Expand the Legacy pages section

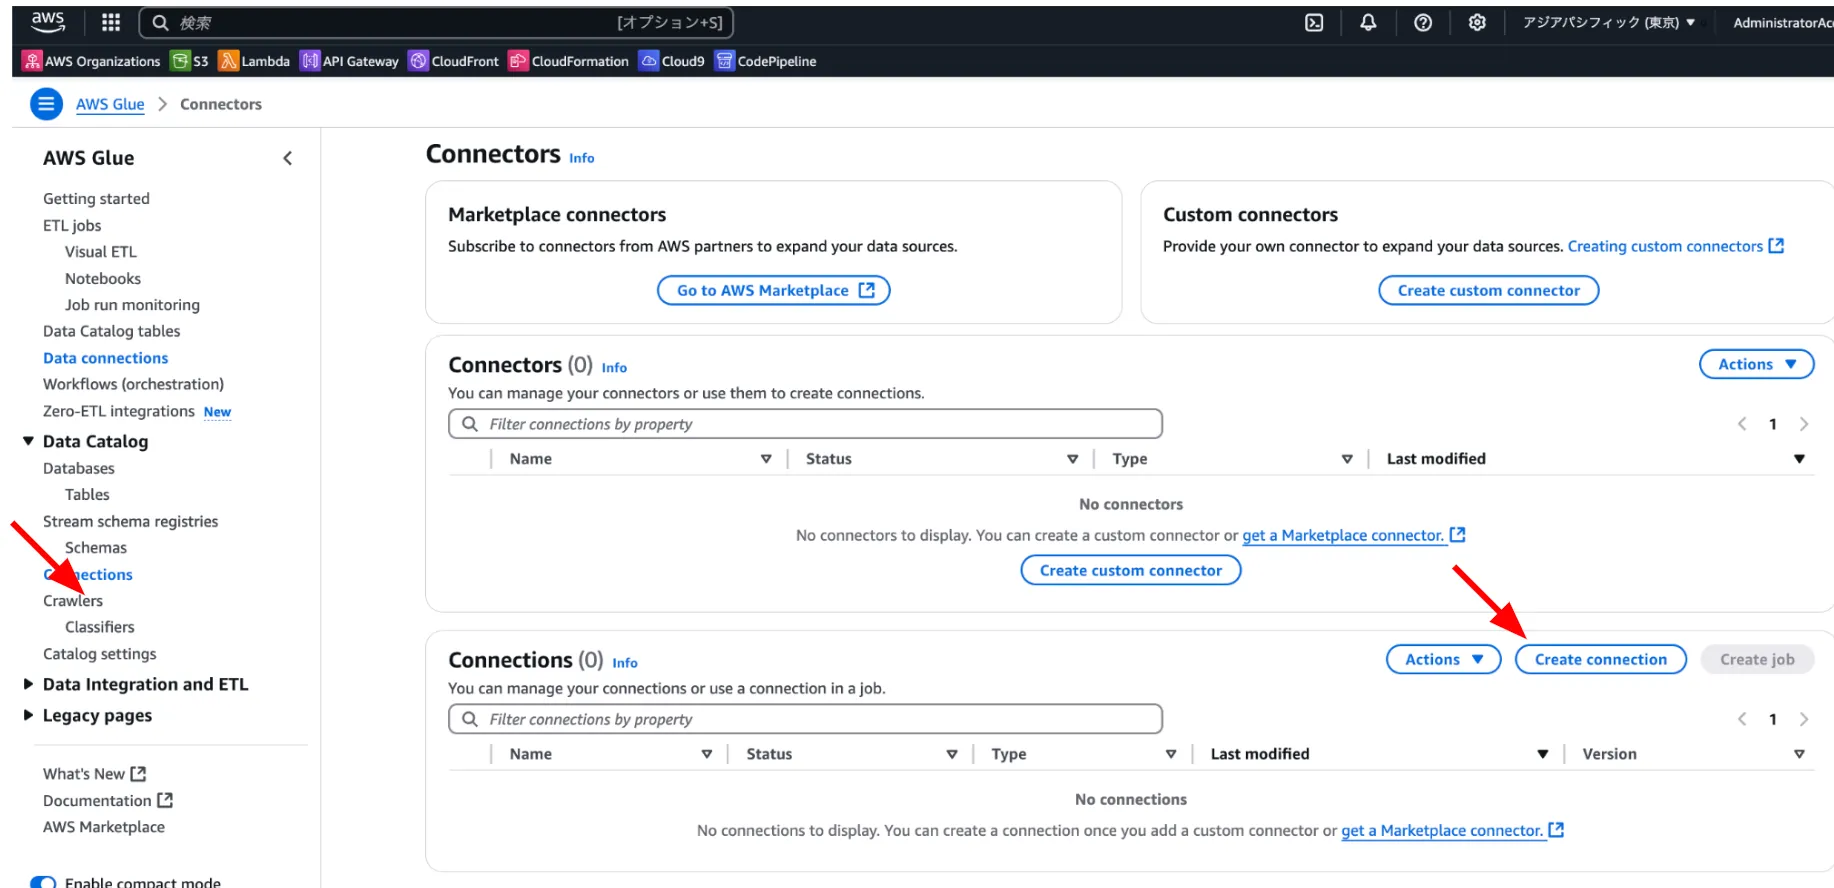[x=28, y=715]
